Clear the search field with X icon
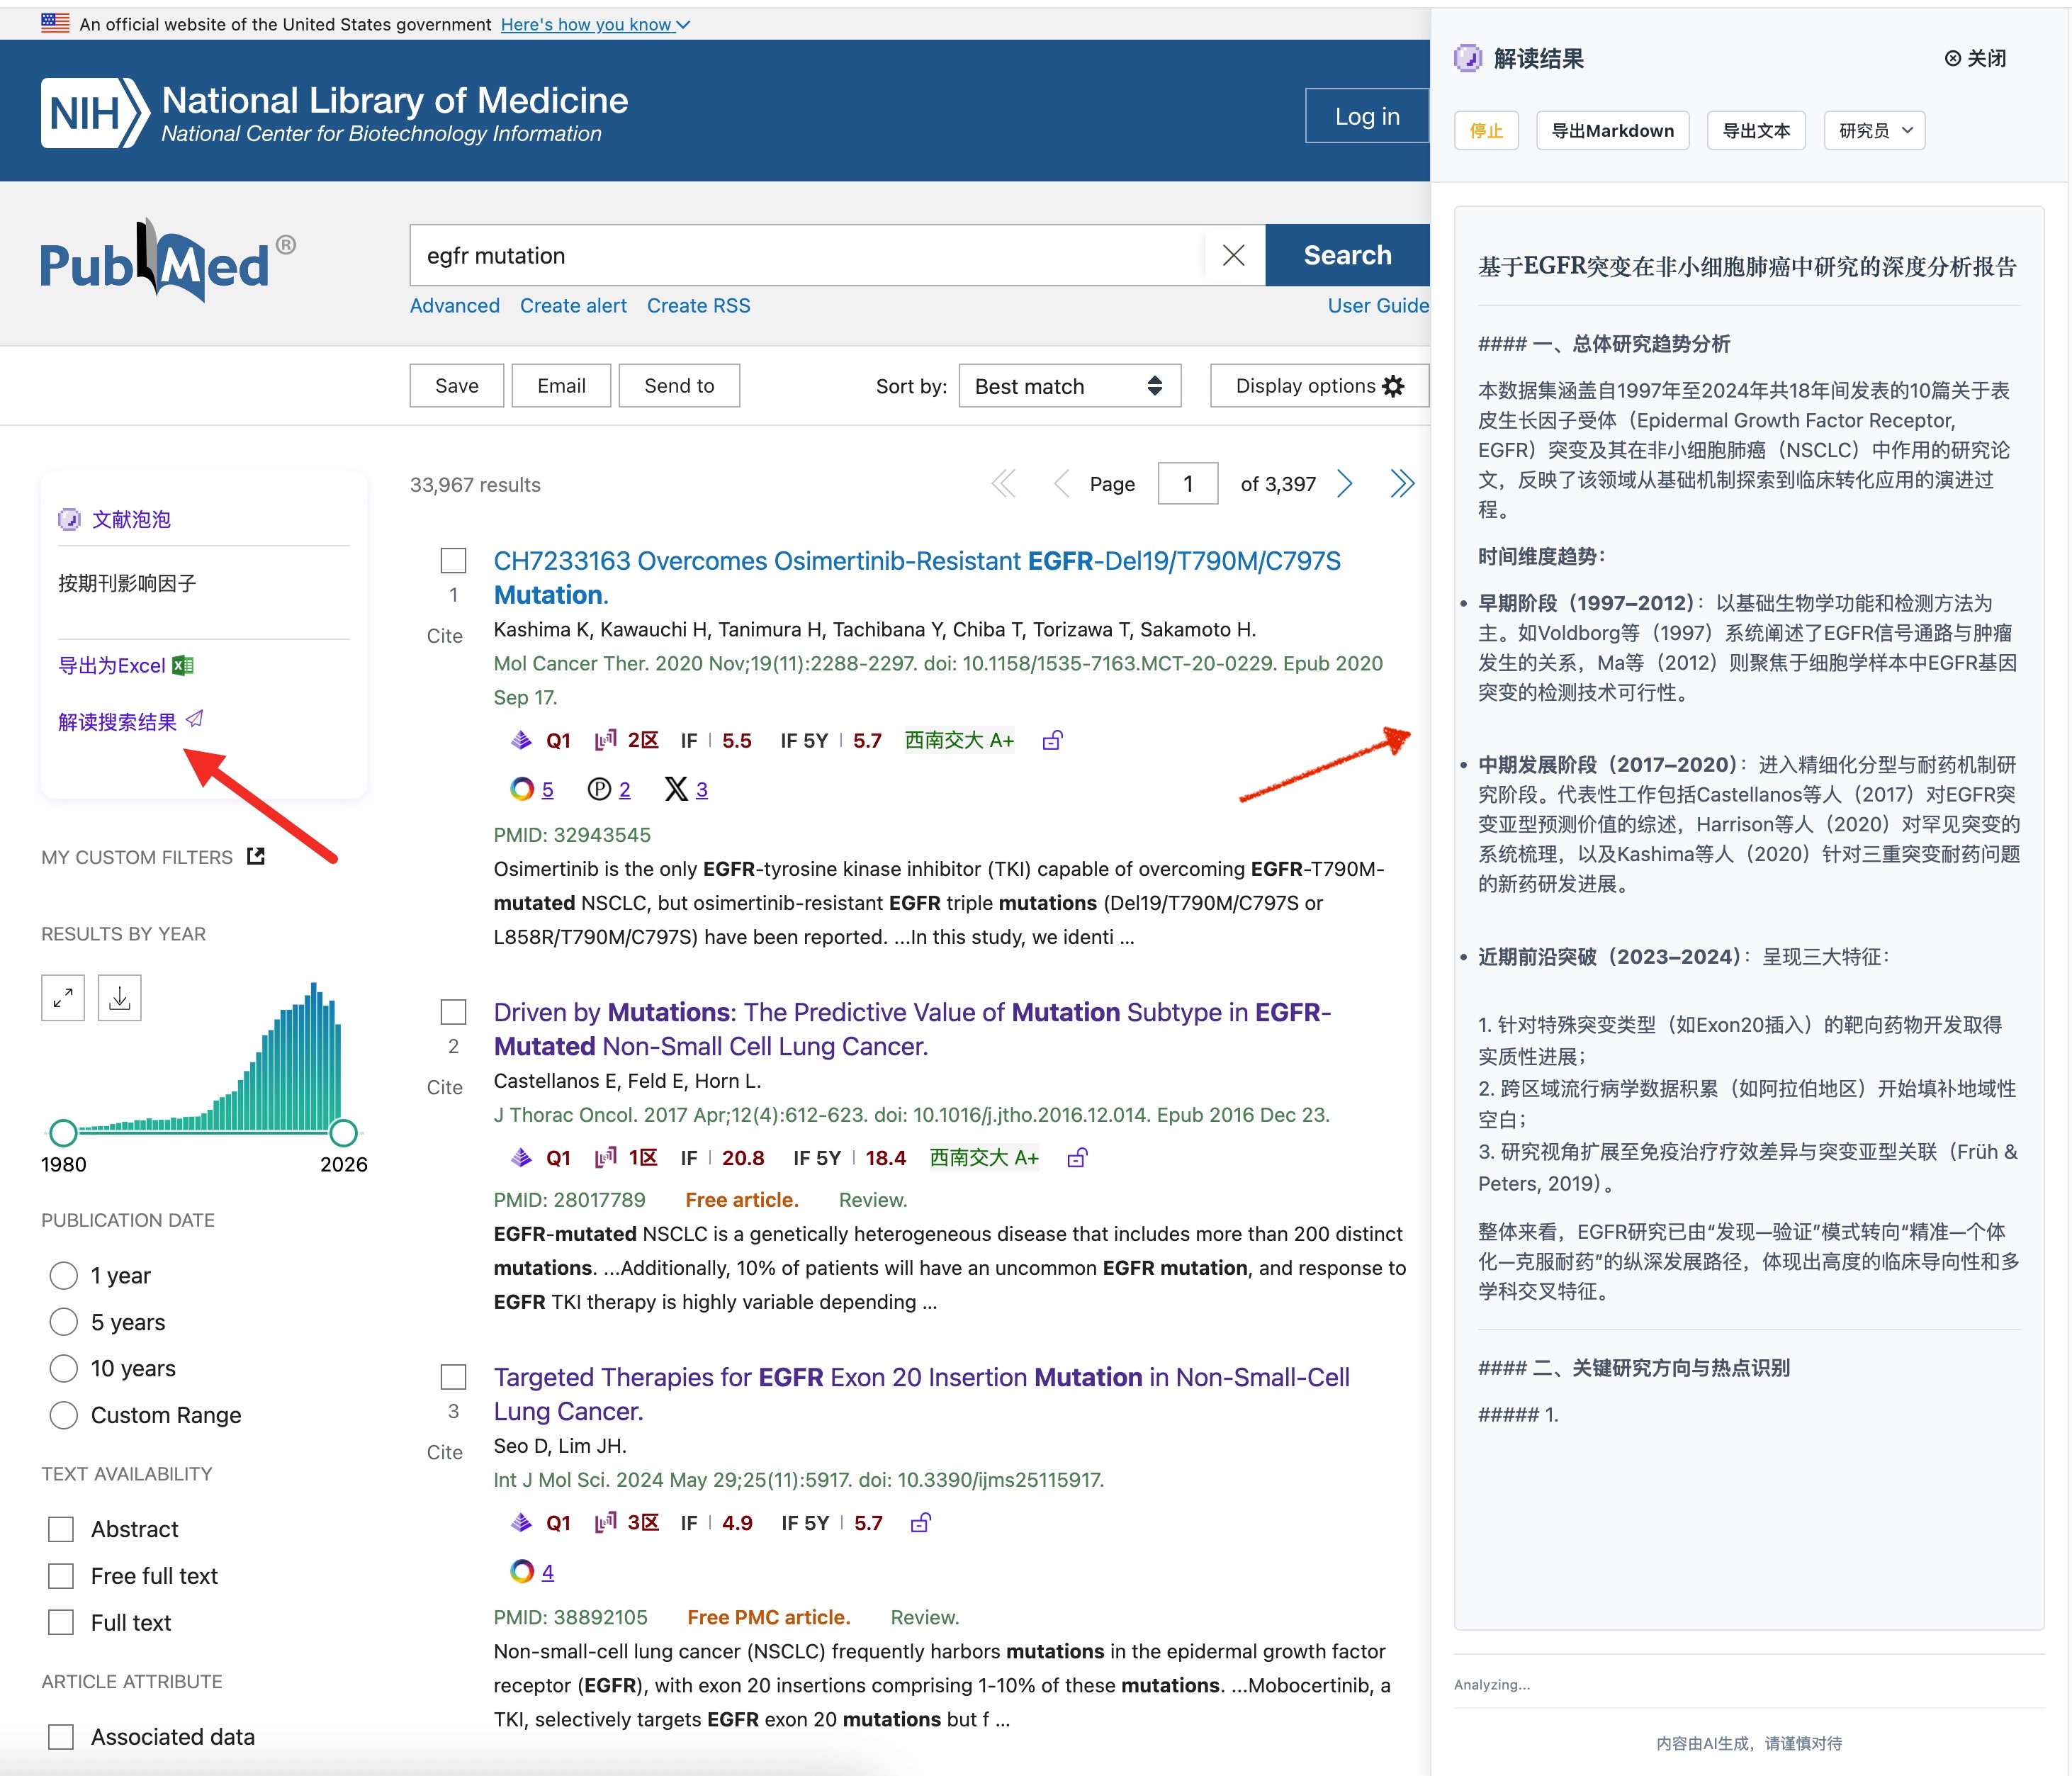 click(1233, 256)
